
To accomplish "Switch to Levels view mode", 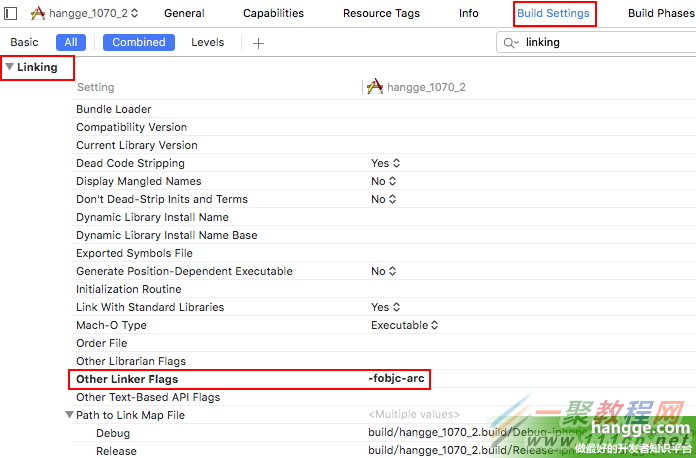I will click(208, 43).
